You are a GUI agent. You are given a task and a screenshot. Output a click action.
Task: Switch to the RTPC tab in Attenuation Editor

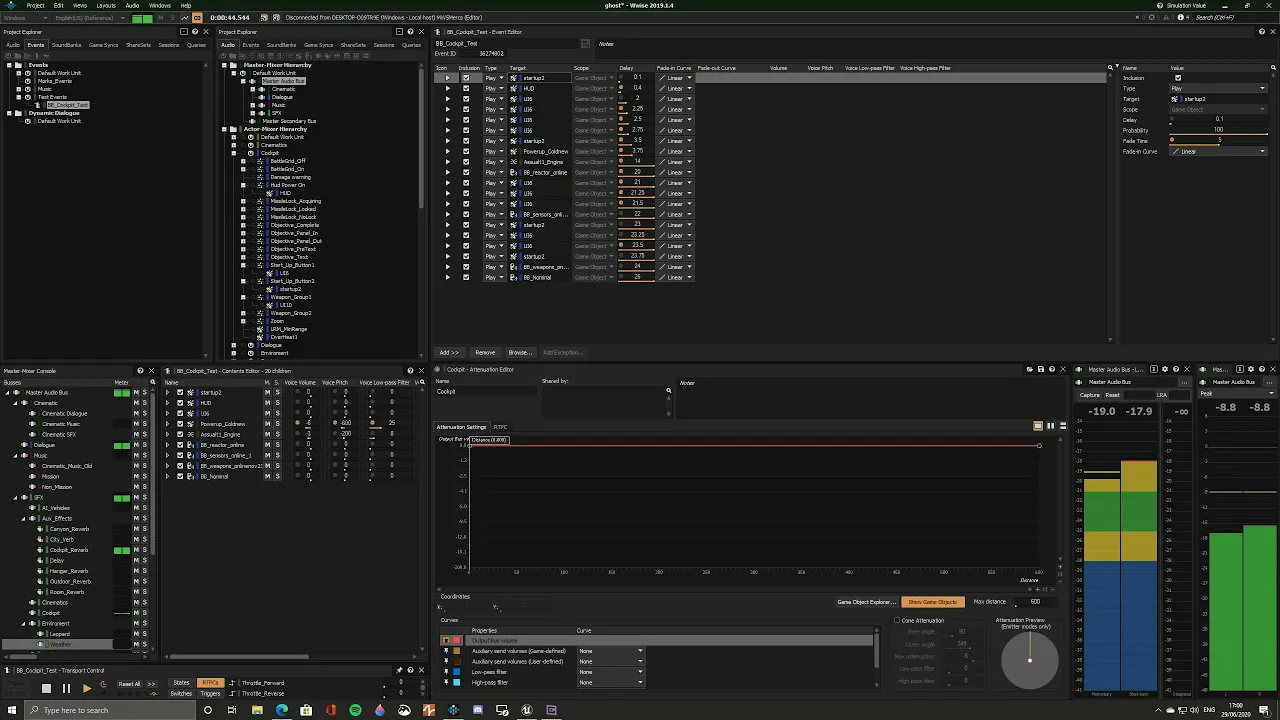[500, 427]
